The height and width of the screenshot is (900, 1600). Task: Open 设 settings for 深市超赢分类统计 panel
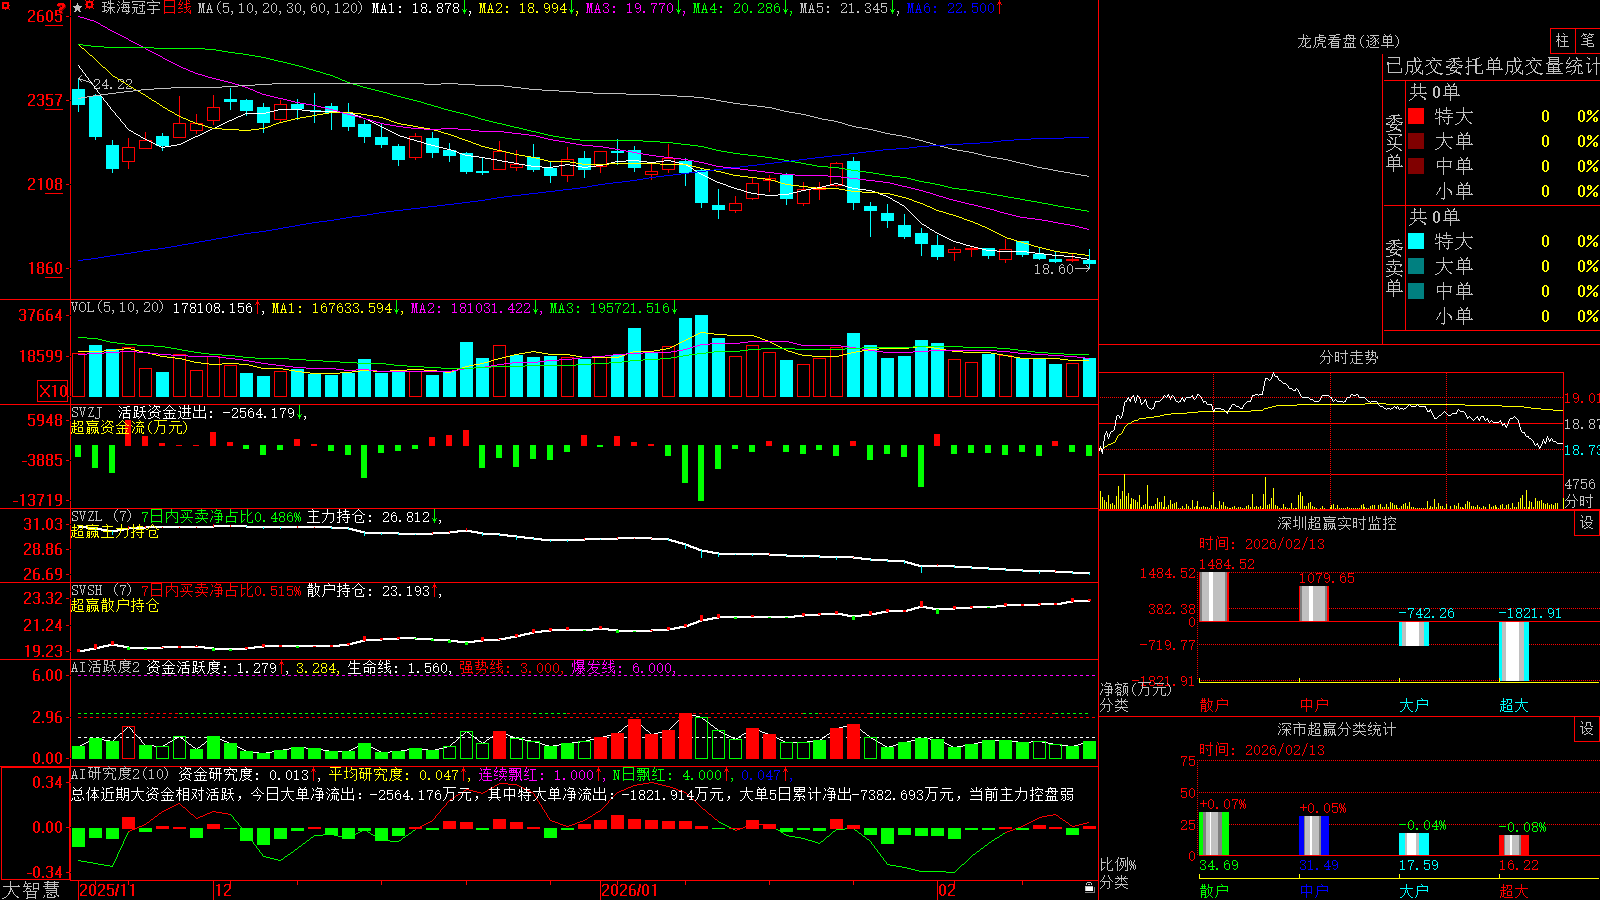tap(1587, 729)
